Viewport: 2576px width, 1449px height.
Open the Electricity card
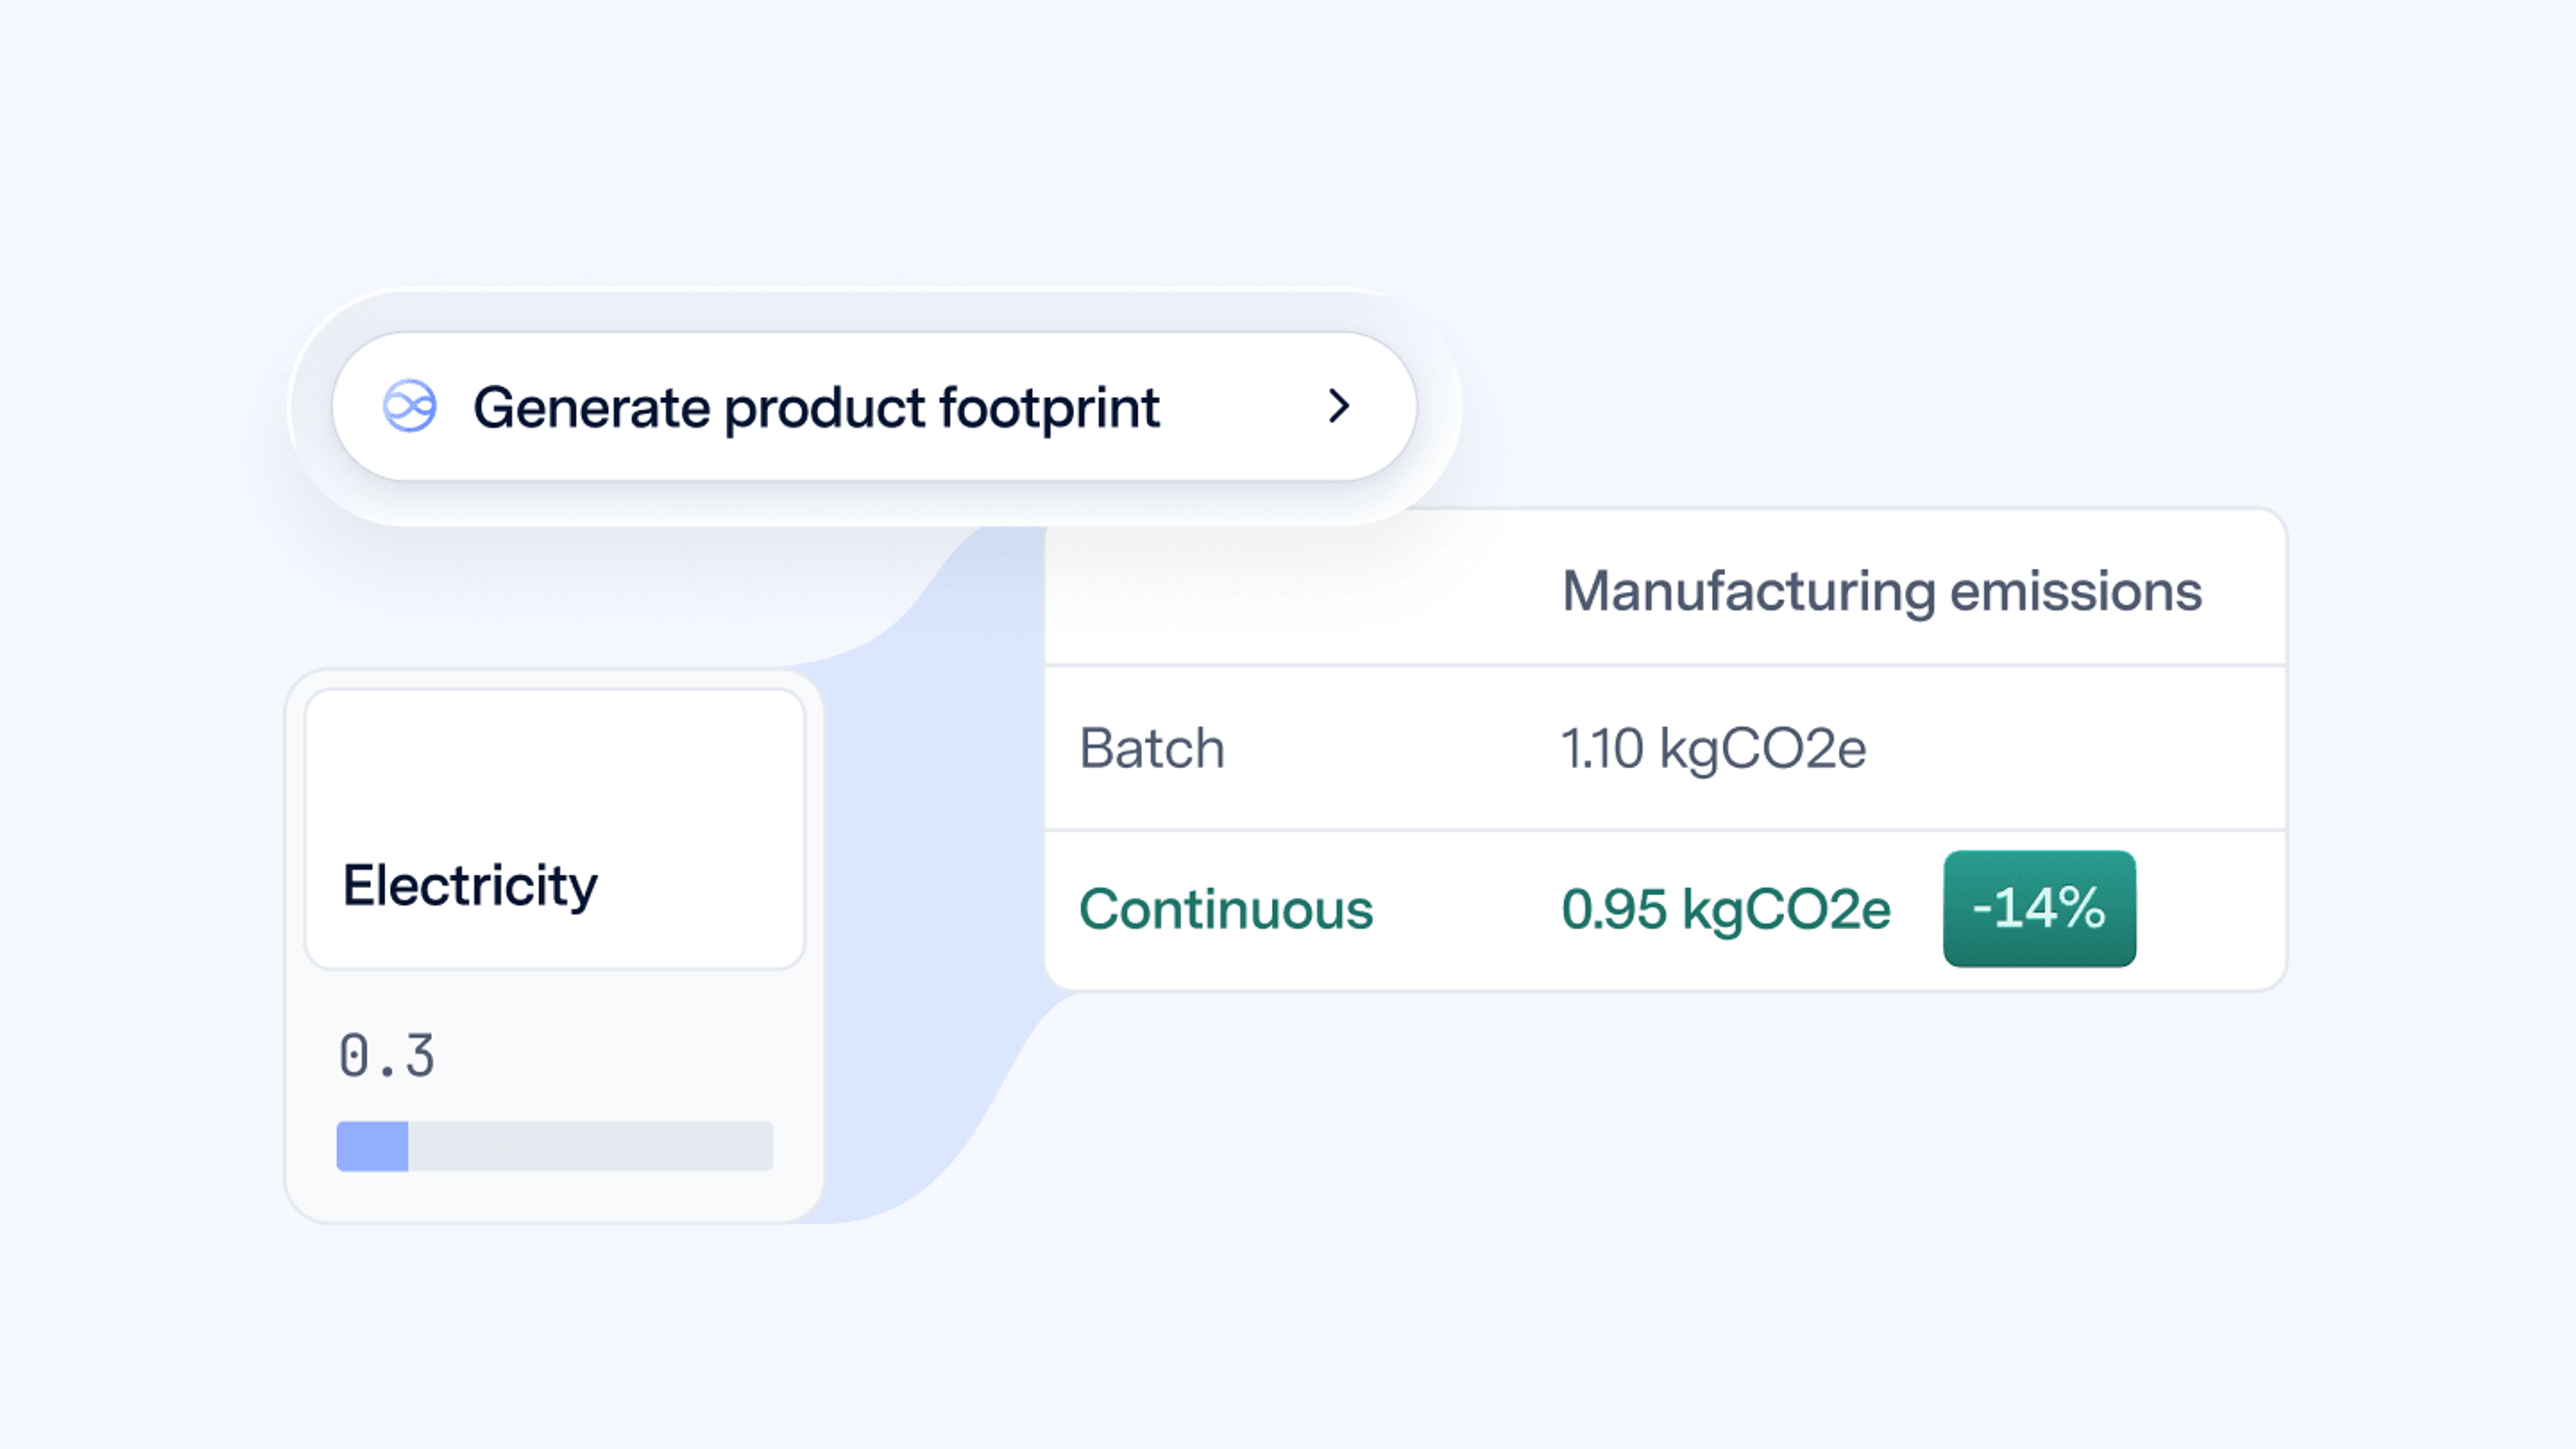555,830
